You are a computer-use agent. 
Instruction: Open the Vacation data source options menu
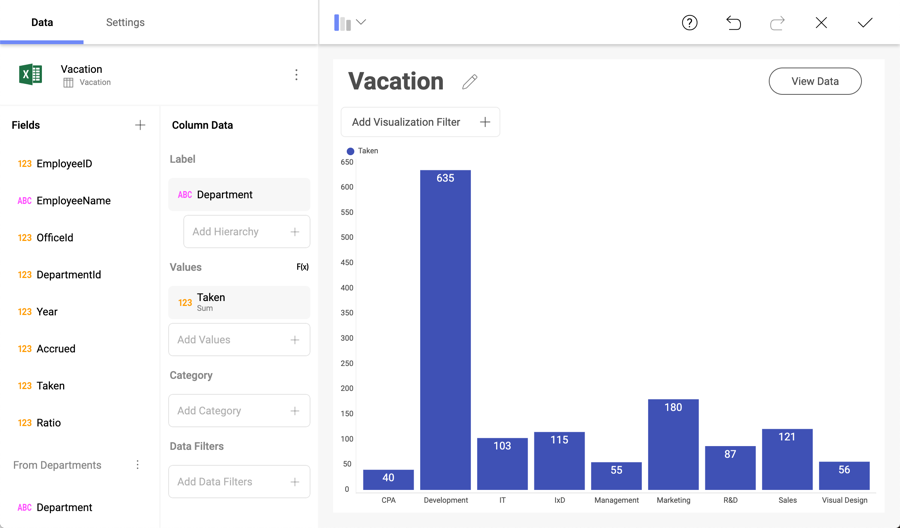pos(296,75)
